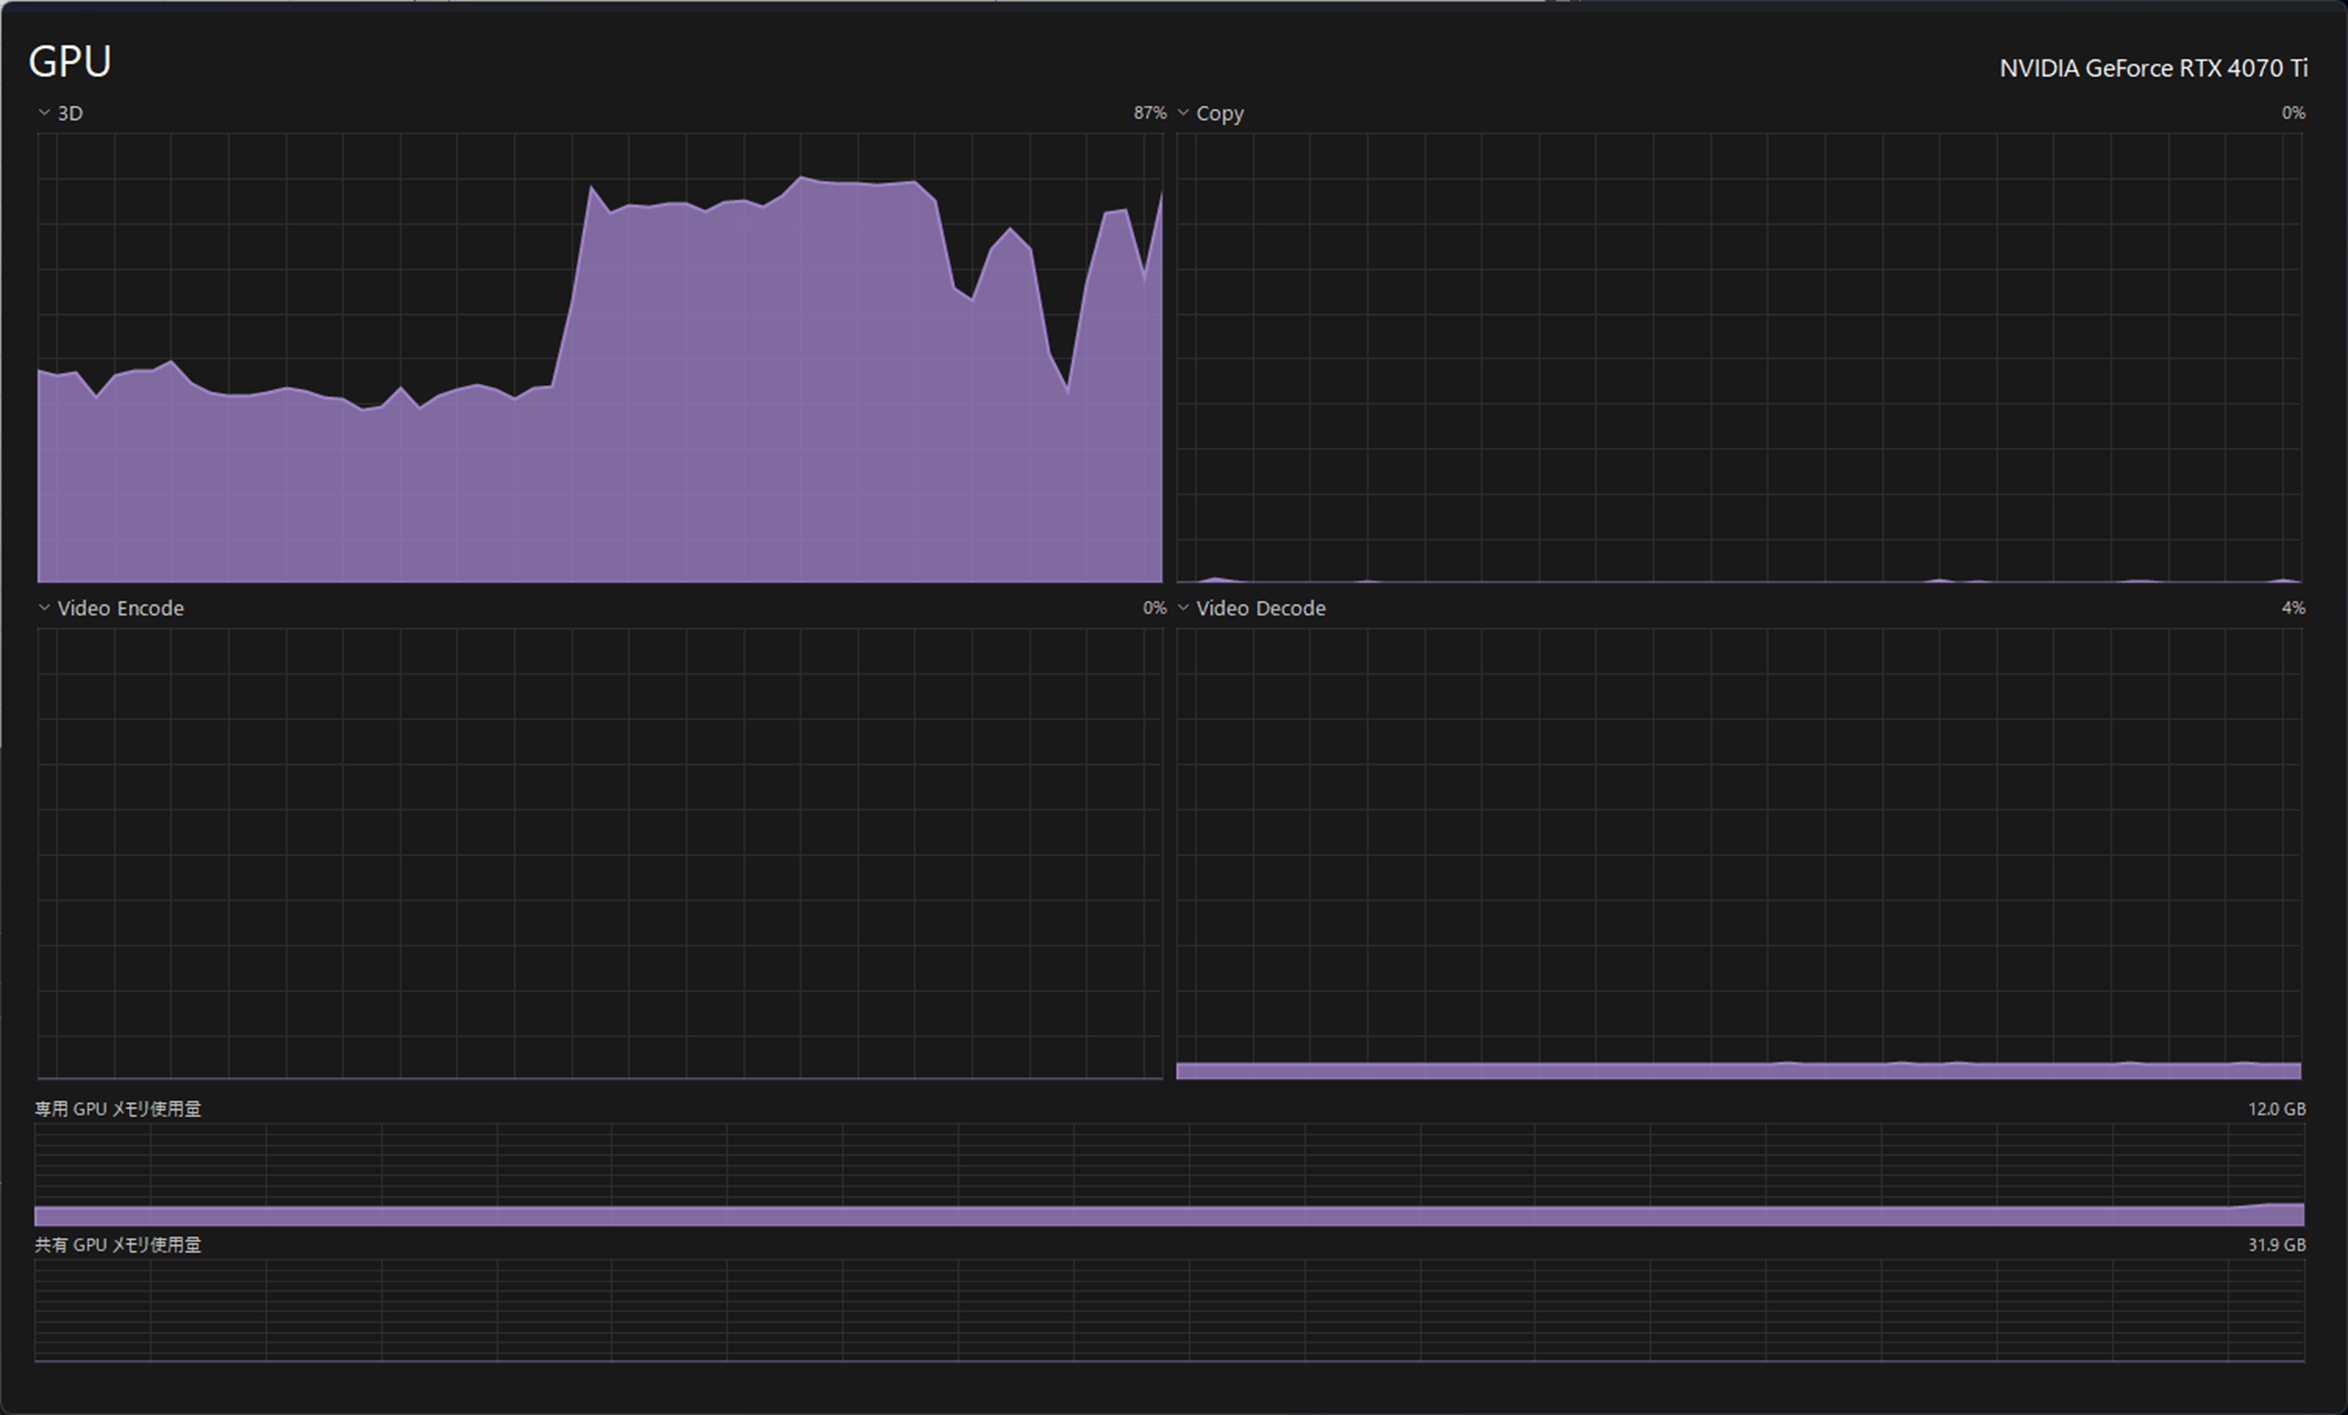Click the 12.0 GB memory limit label
Screen dimensions: 2348x1415
(2276, 1109)
